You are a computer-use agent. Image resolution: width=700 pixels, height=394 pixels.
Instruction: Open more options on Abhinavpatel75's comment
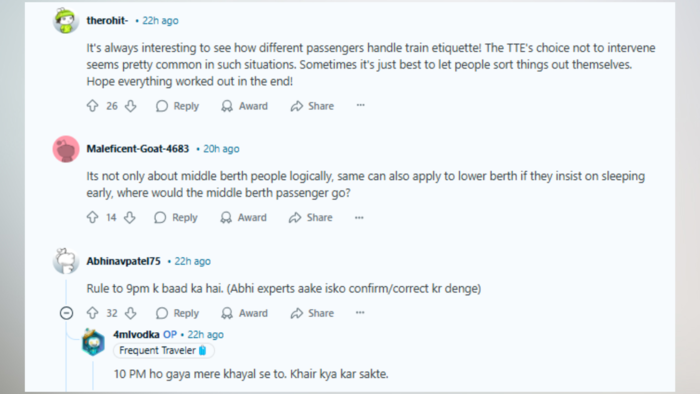click(x=360, y=312)
